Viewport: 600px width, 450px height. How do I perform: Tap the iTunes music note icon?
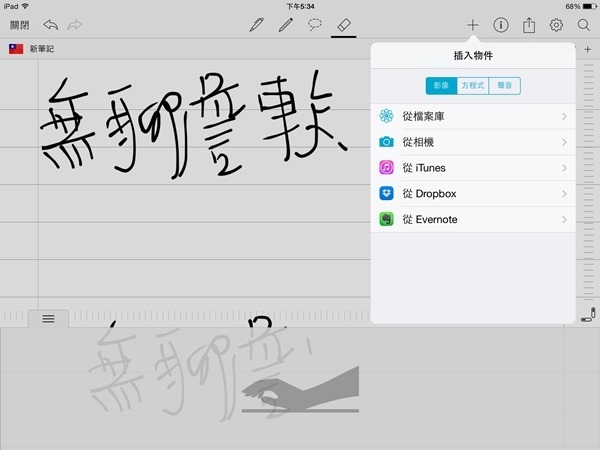[x=386, y=168]
